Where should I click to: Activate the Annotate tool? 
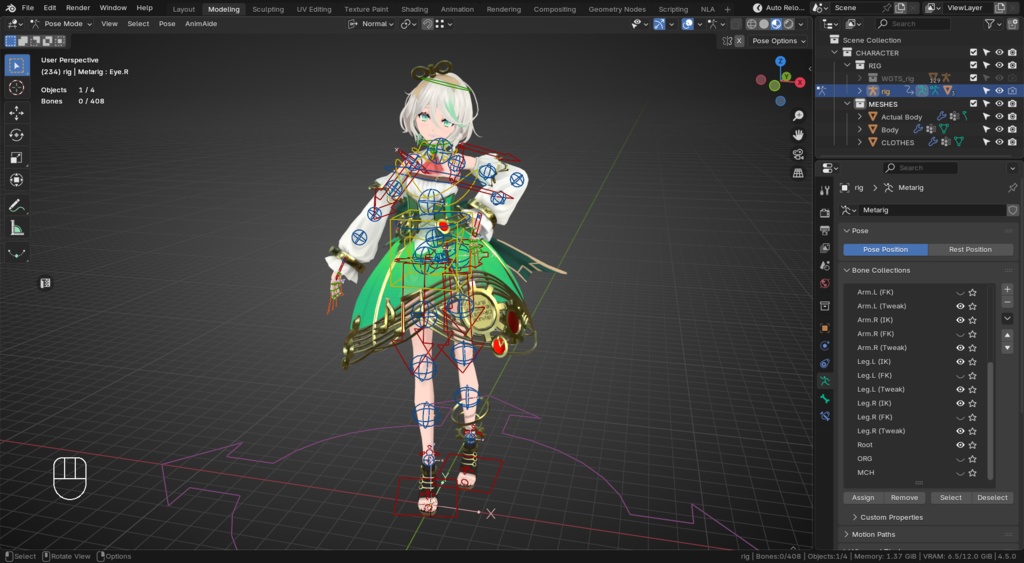pyautogui.click(x=16, y=206)
